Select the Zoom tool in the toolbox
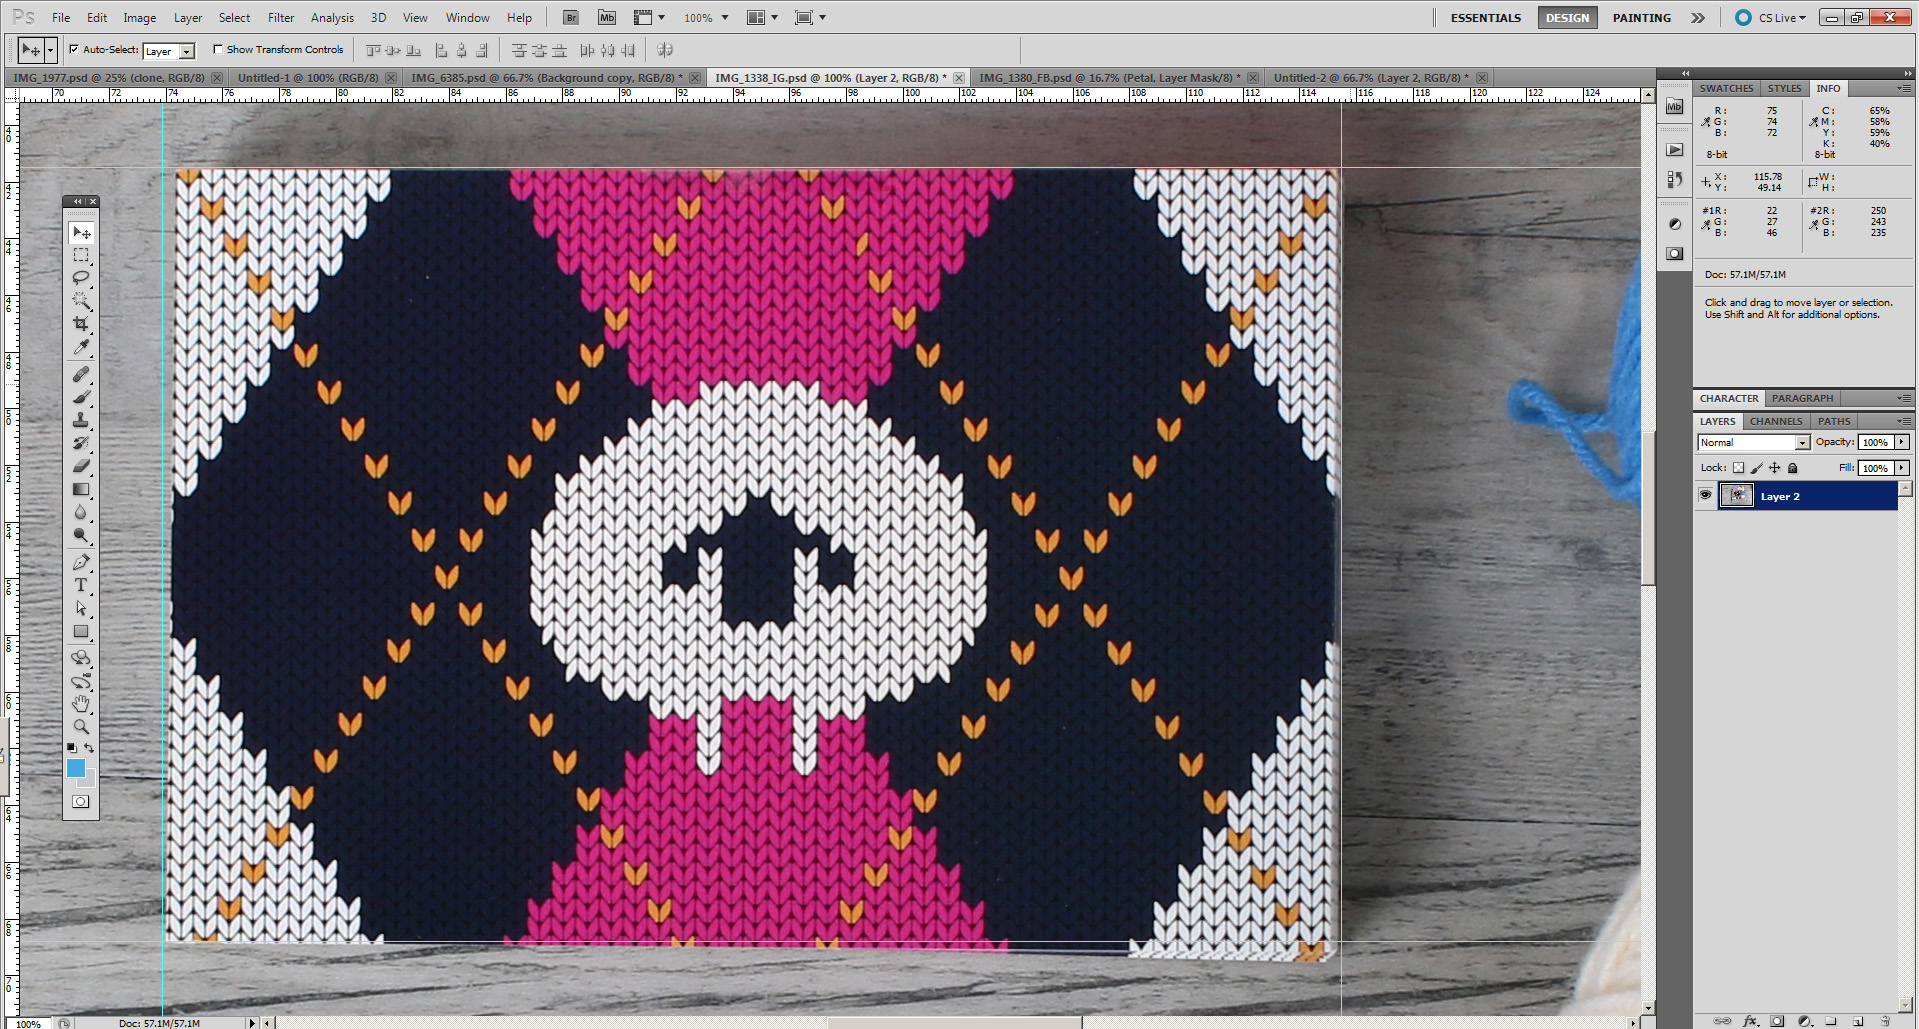This screenshot has width=1919, height=1029. [x=81, y=727]
